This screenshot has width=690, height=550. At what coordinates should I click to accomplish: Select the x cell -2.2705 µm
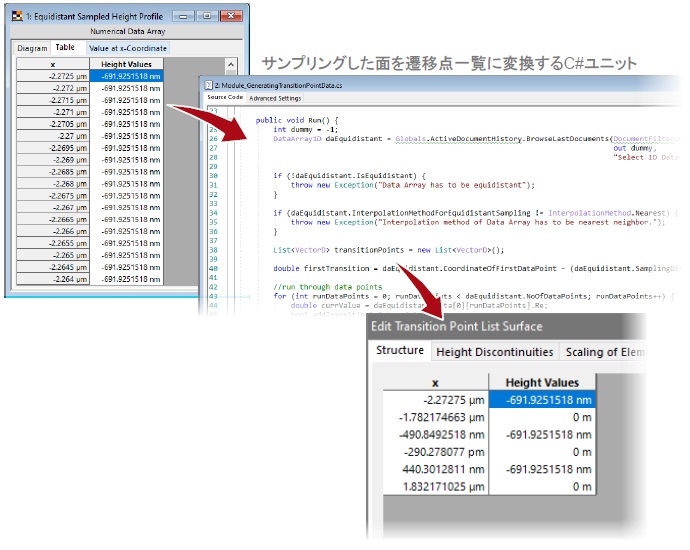(x=53, y=124)
